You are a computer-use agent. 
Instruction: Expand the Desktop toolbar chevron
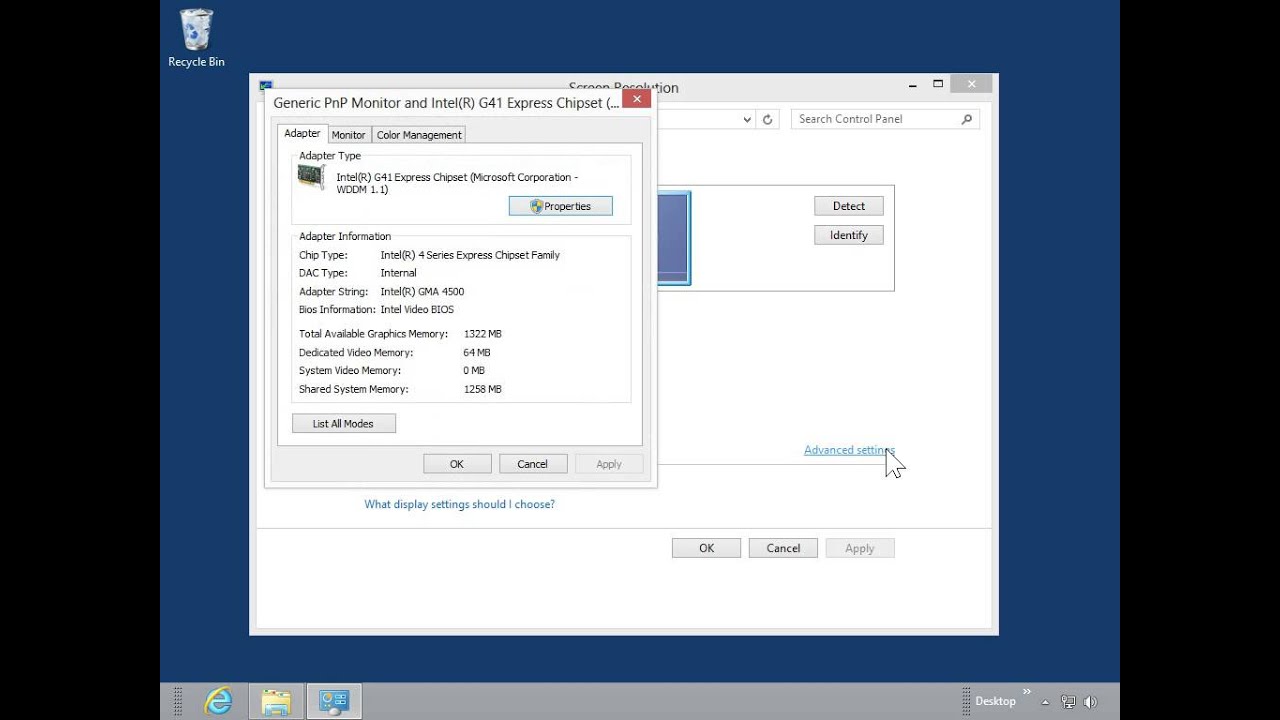tap(1026, 692)
